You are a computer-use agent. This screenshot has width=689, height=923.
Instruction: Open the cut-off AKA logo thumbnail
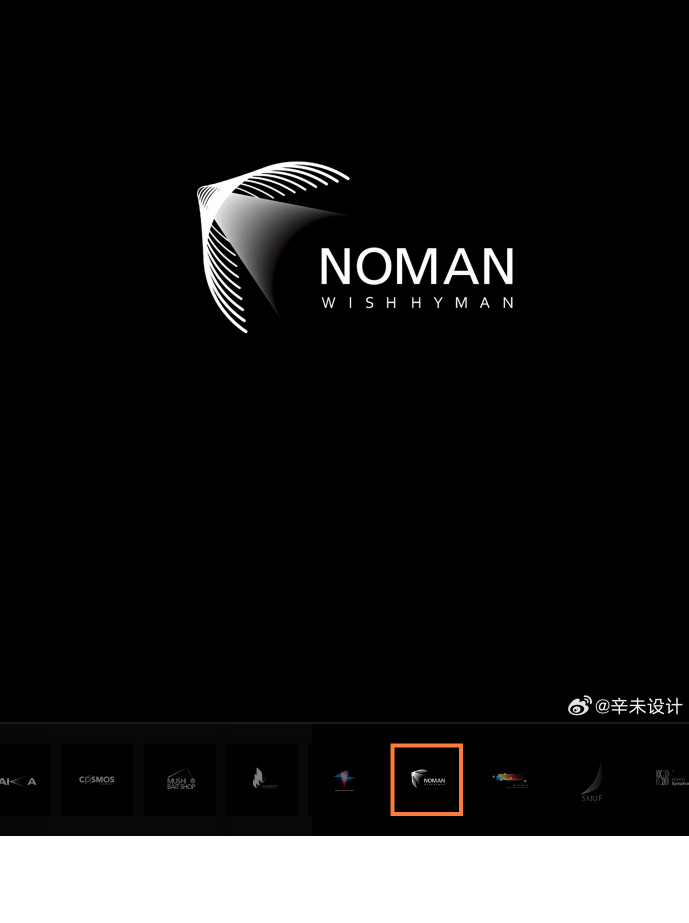pyautogui.click(x=25, y=779)
